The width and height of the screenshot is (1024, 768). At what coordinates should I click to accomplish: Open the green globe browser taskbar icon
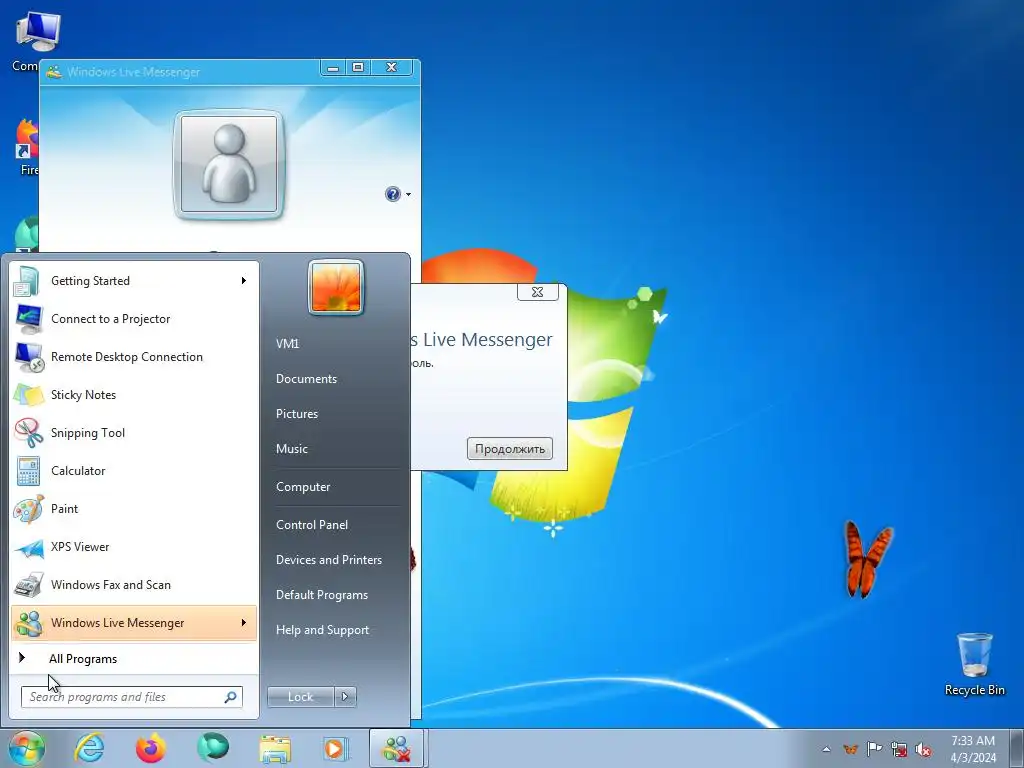click(x=213, y=748)
